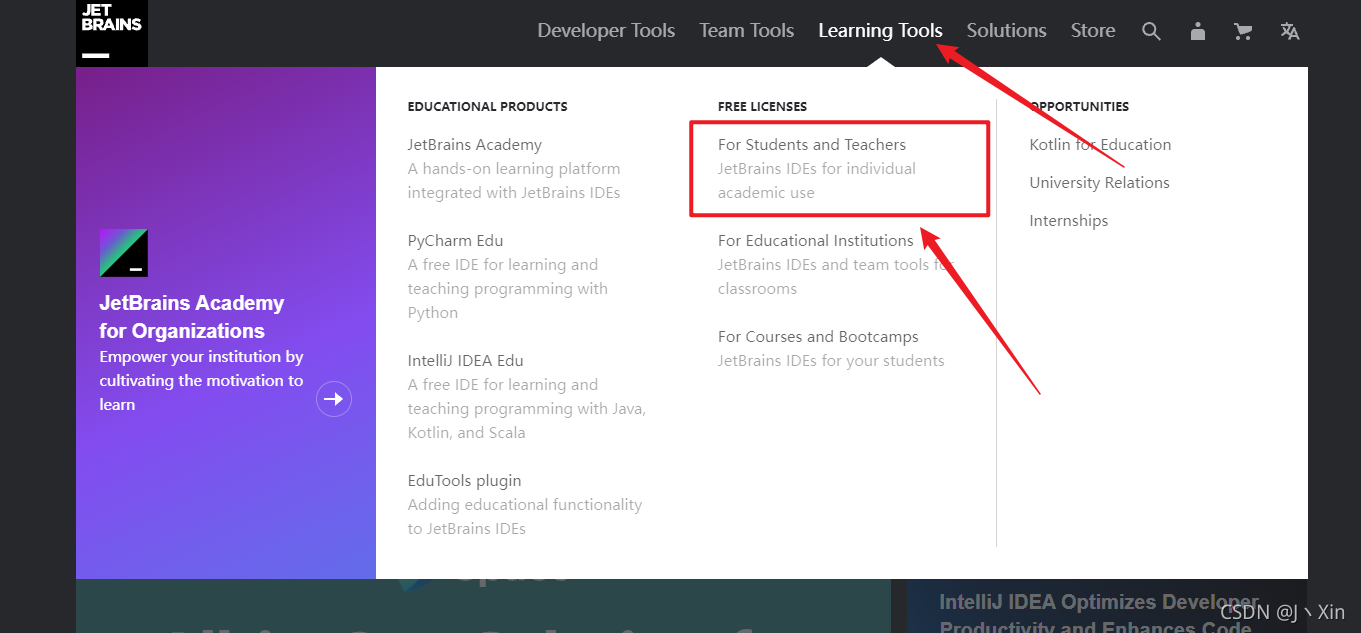1361x633 pixels.
Task: Open the Learning Tools menu
Action: point(880,31)
